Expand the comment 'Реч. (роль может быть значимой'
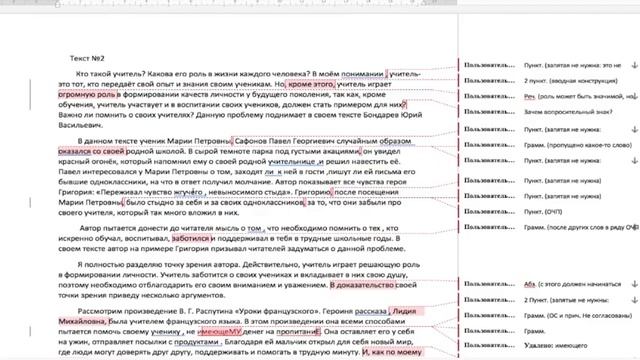The width and height of the screenshot is (640, 360). tap(635, 96)
